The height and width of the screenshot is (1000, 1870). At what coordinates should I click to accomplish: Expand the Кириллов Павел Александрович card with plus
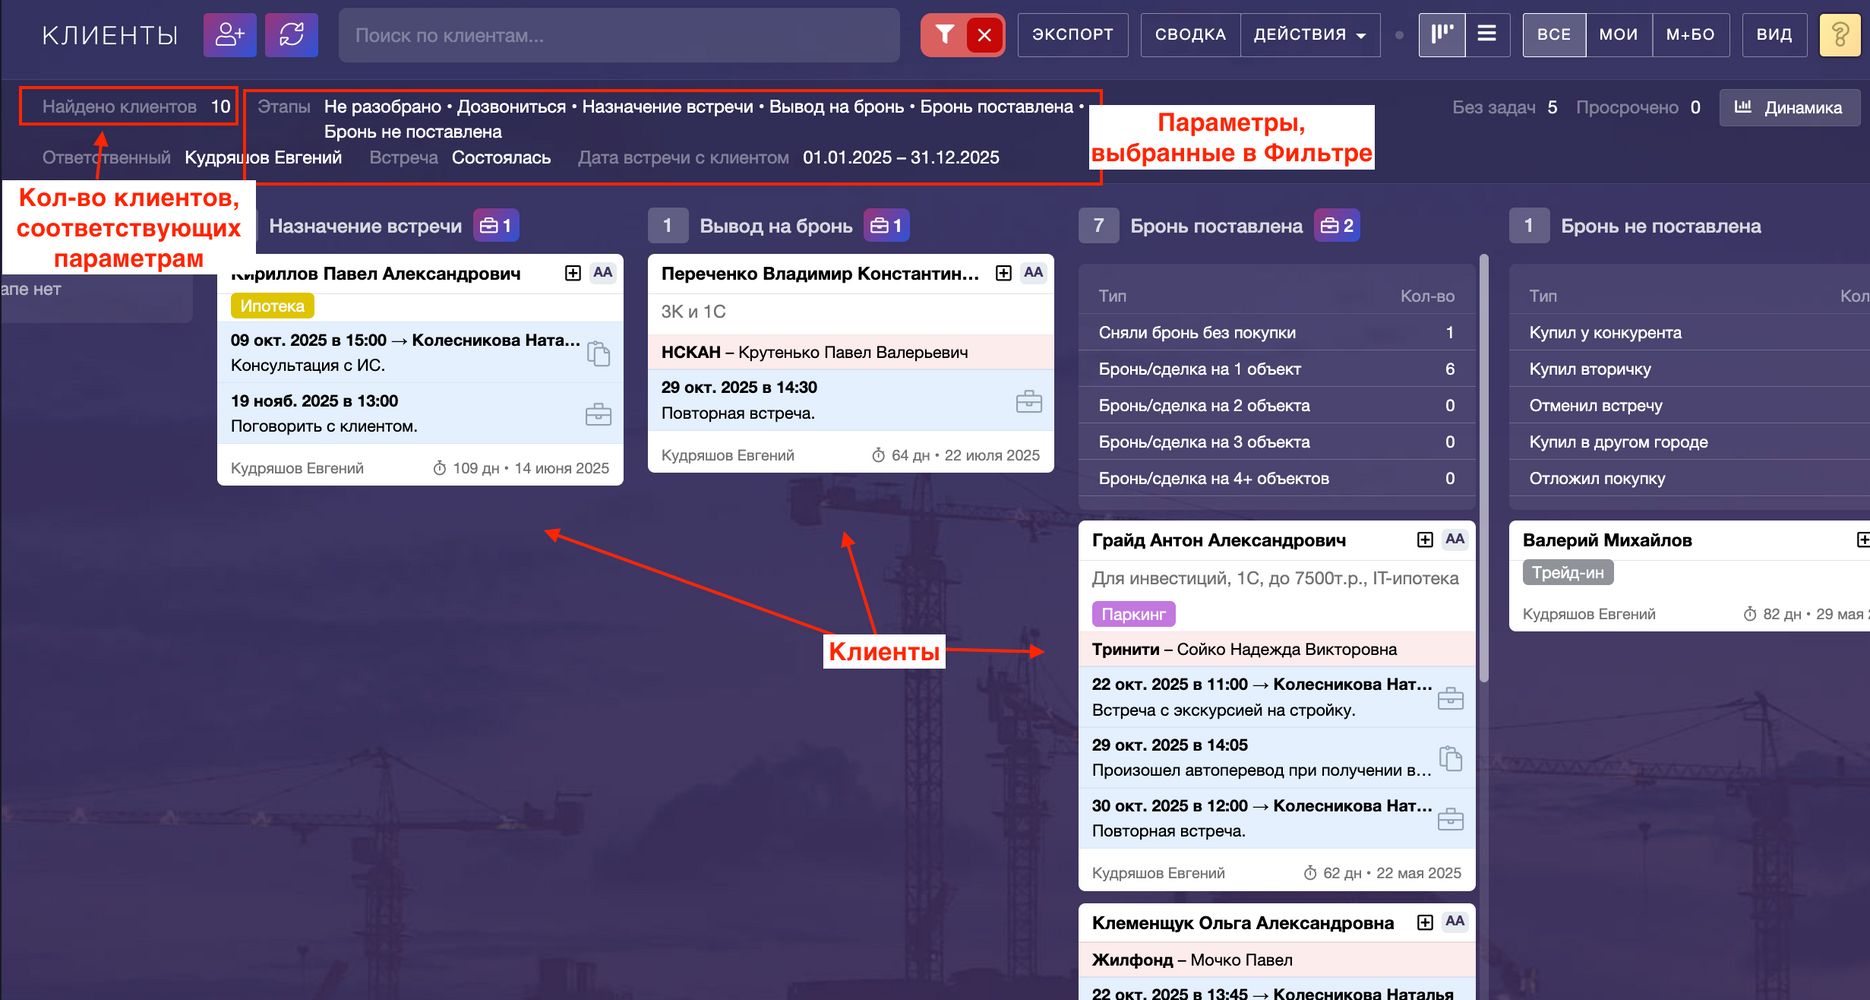[573, 273]
